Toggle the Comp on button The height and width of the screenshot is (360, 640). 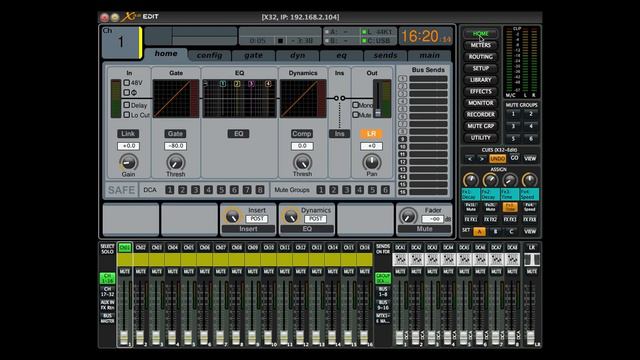(x=302, y=133)
